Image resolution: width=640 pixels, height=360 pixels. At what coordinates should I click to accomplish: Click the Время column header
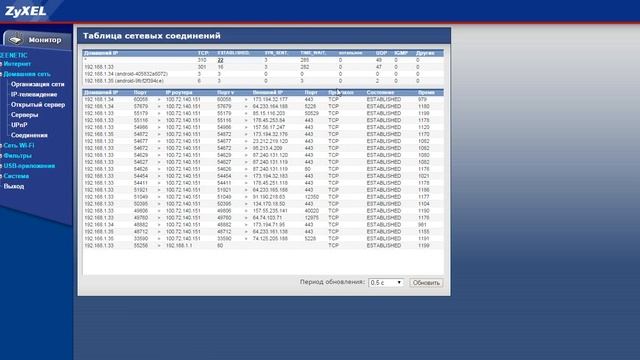pyautogui.click(x=426, y=93)
